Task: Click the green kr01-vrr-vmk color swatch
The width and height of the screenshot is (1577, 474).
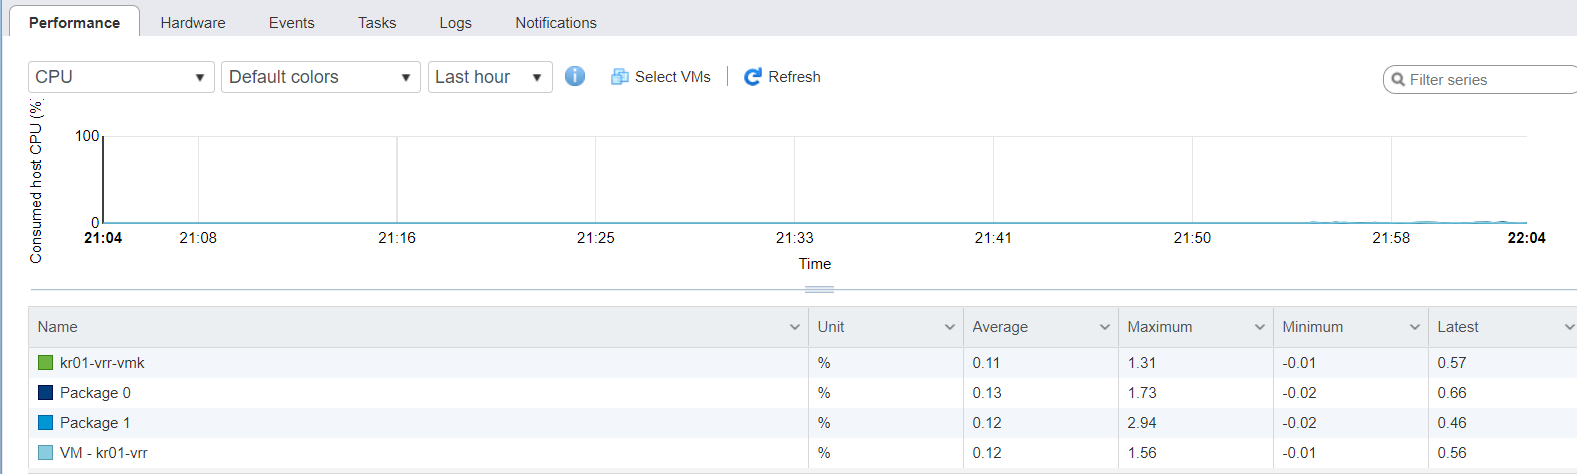Action: (x=45, y=363)
